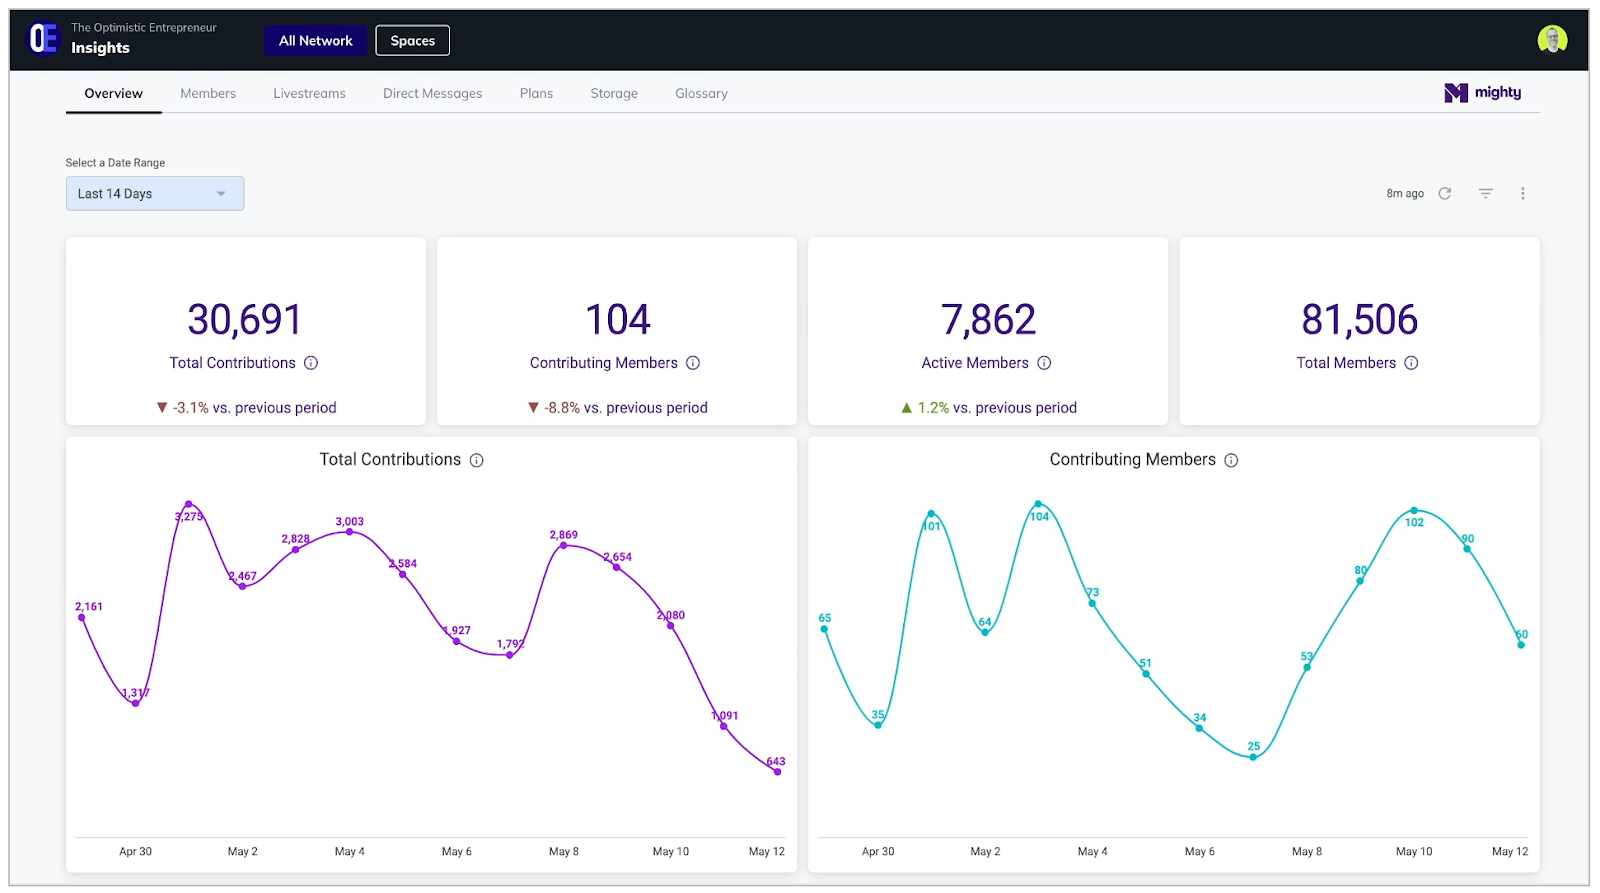
Task: Open the Direct Messages tab
Action: (x=432, y=94)
